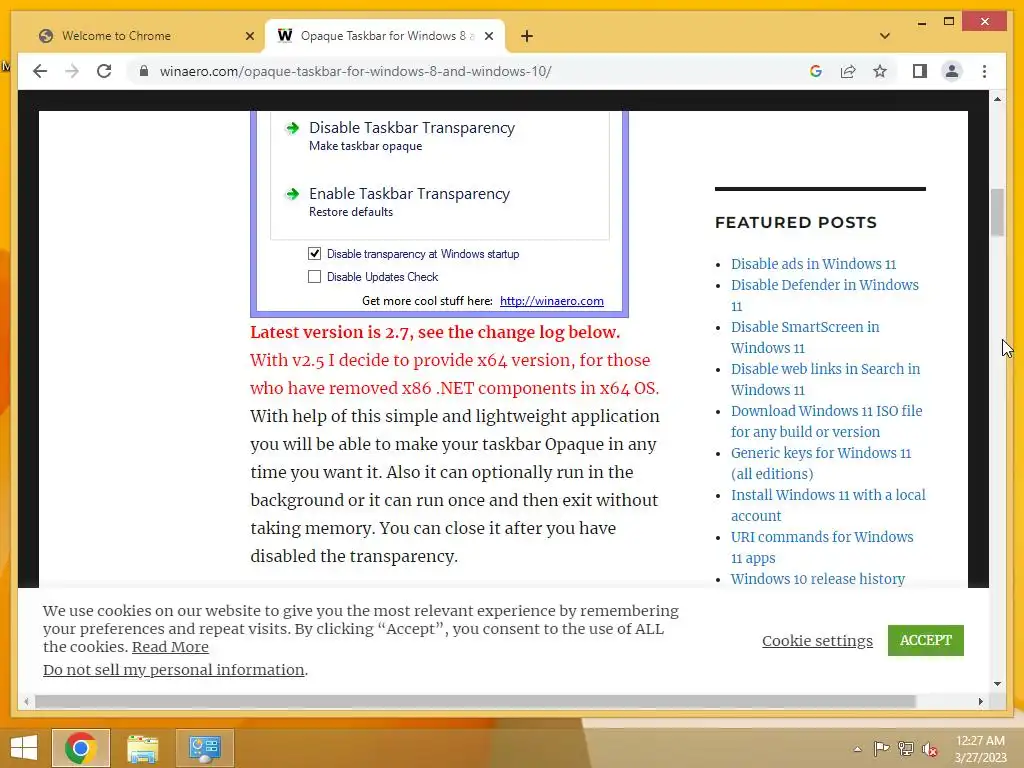
Task: Open the http://winaero.com link
Action: coord(551,300)
